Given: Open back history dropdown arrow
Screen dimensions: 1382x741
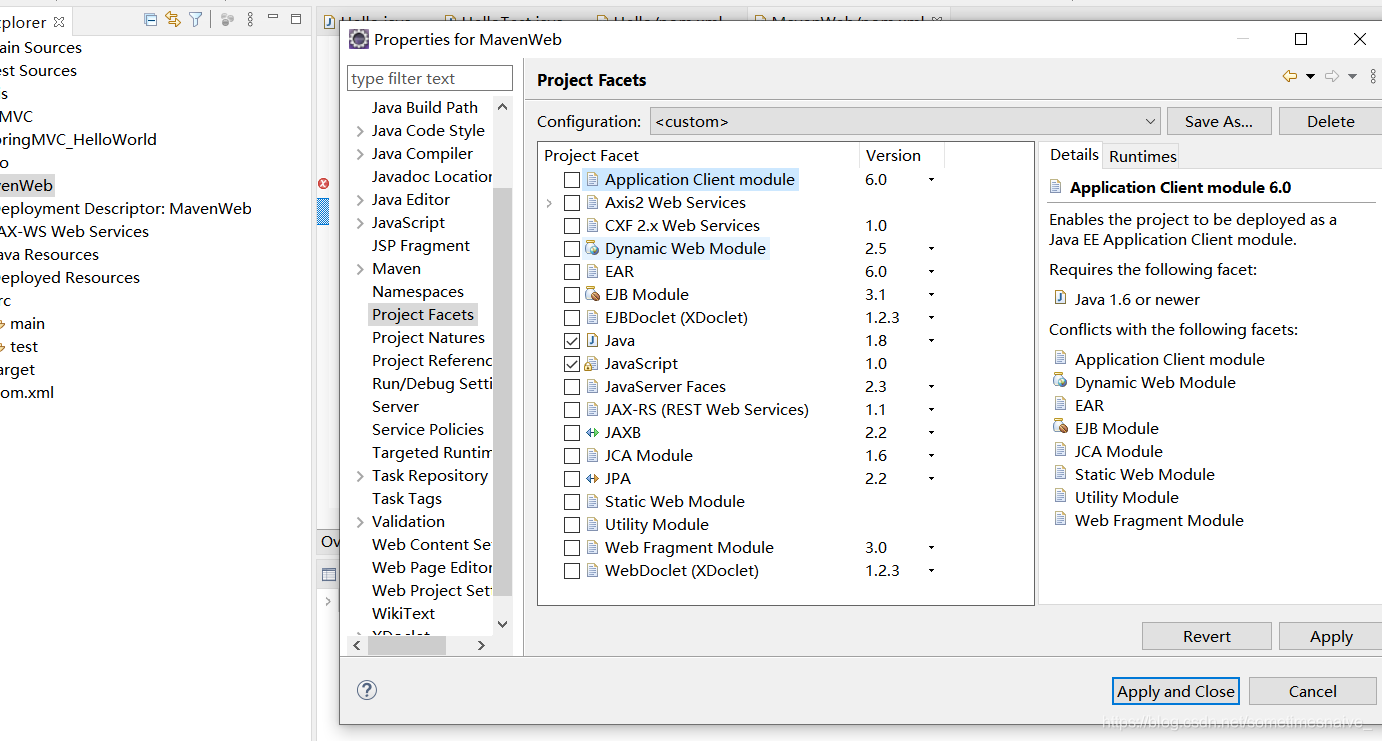Looking at the screenshot, I should click(x=1310, y=78).
